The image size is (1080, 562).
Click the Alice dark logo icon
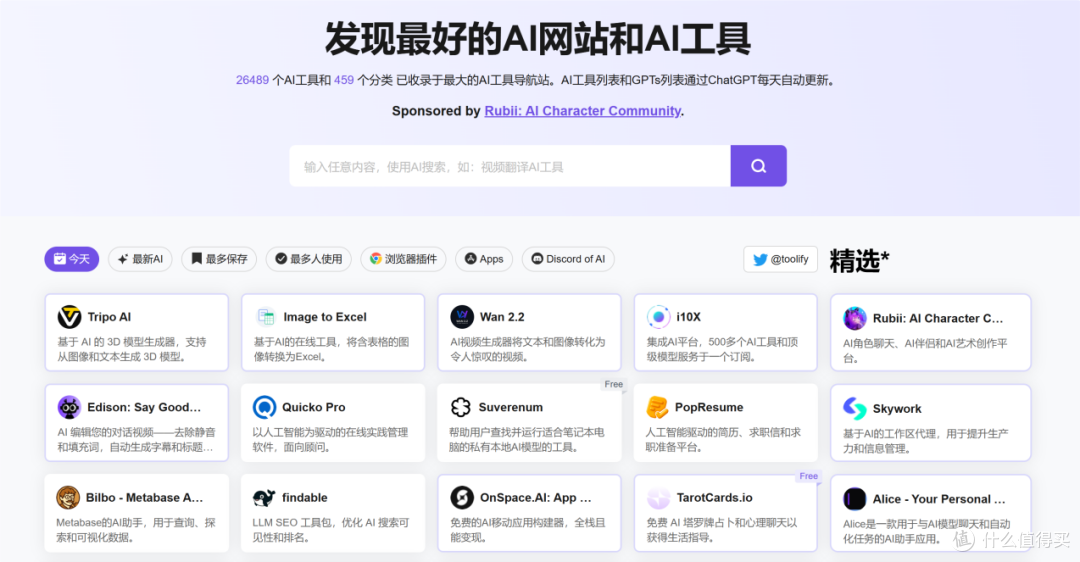pos(855,499)
